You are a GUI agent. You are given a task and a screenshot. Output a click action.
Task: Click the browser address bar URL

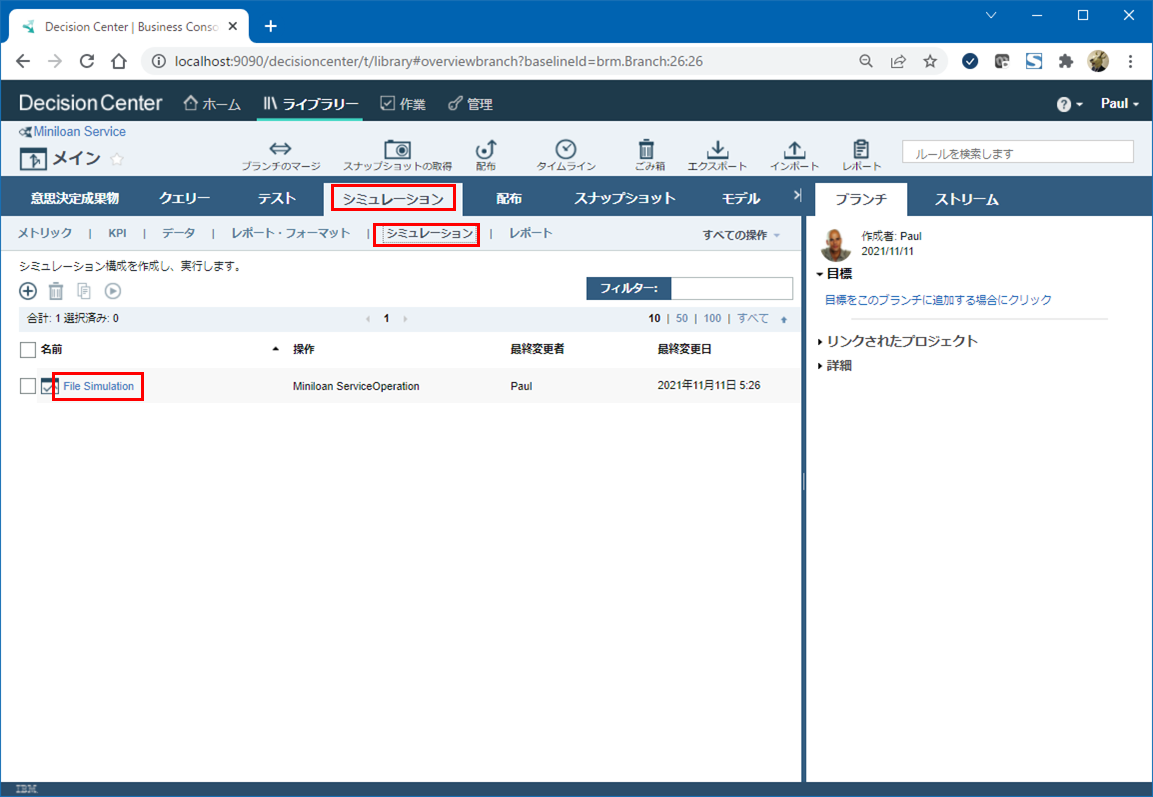[438, 61]
